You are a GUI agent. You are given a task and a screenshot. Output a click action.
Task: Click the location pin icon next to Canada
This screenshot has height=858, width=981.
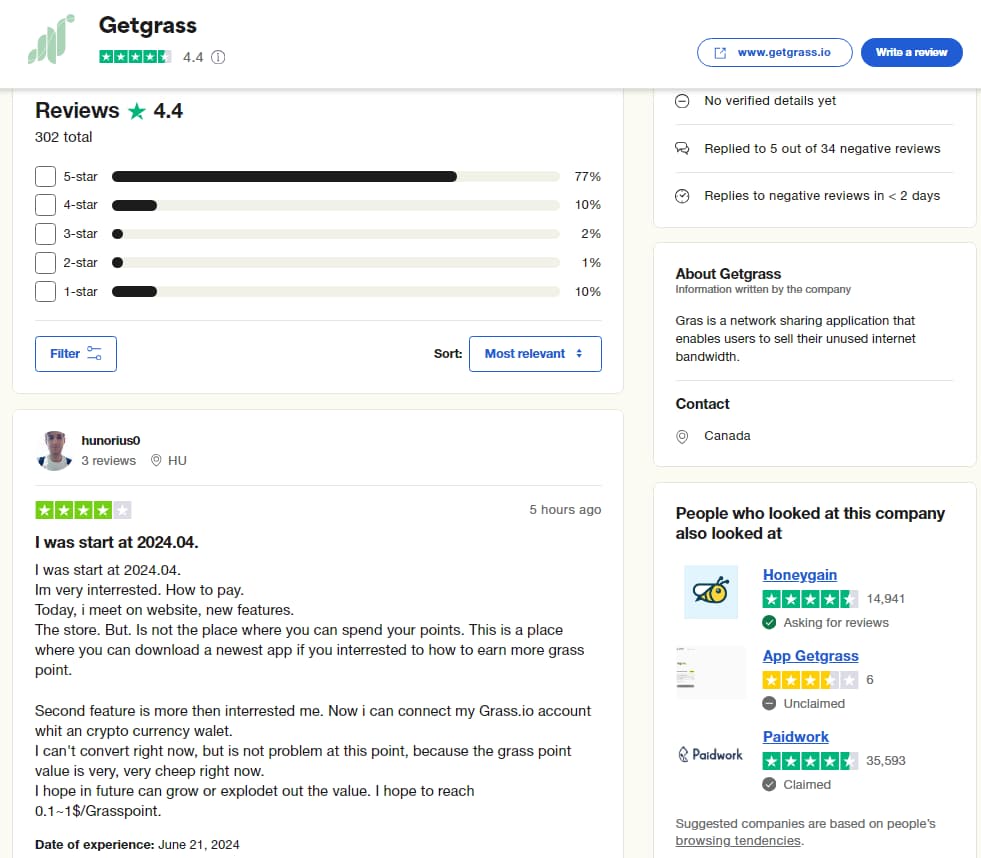(683, 436)
